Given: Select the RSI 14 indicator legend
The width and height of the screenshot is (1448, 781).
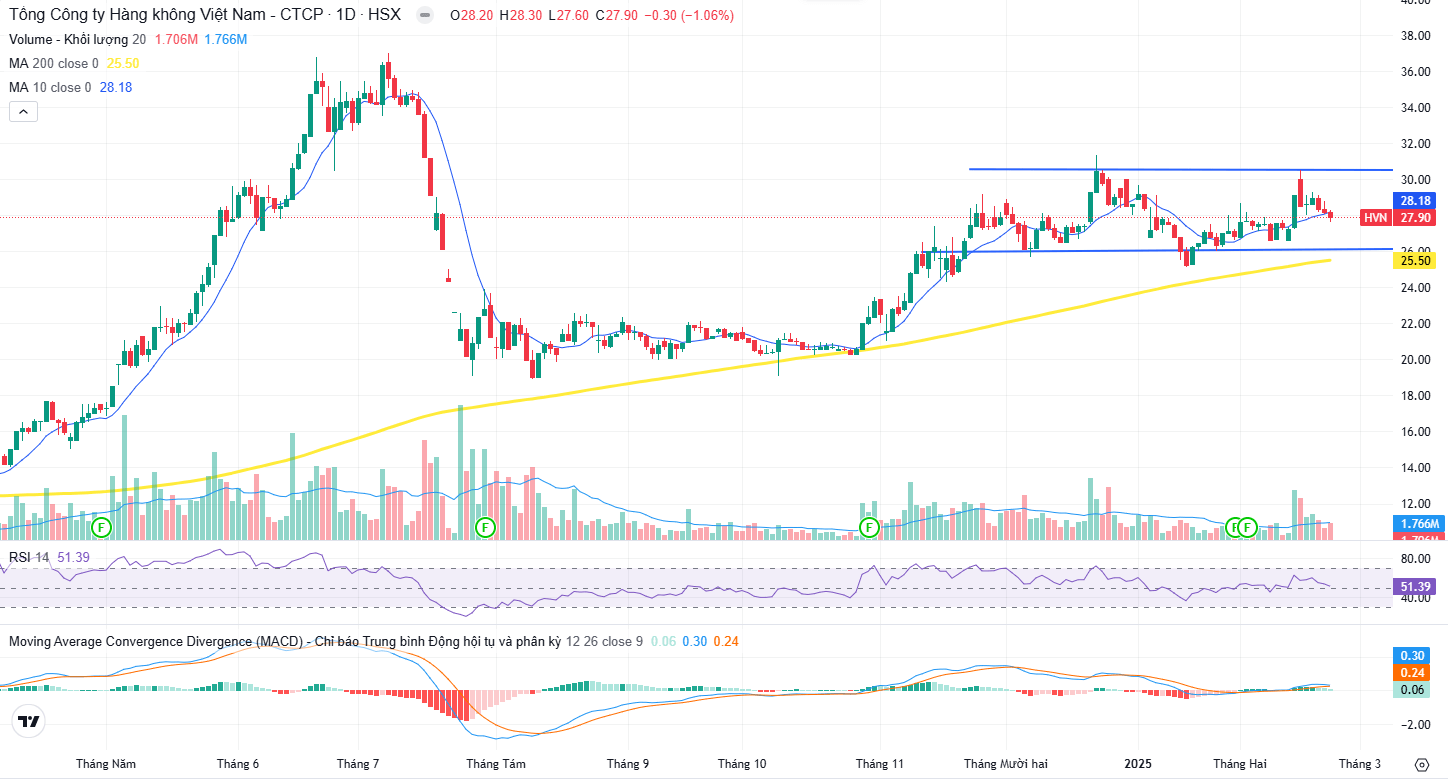Looking at the screenshot, I should coord(27,557).
